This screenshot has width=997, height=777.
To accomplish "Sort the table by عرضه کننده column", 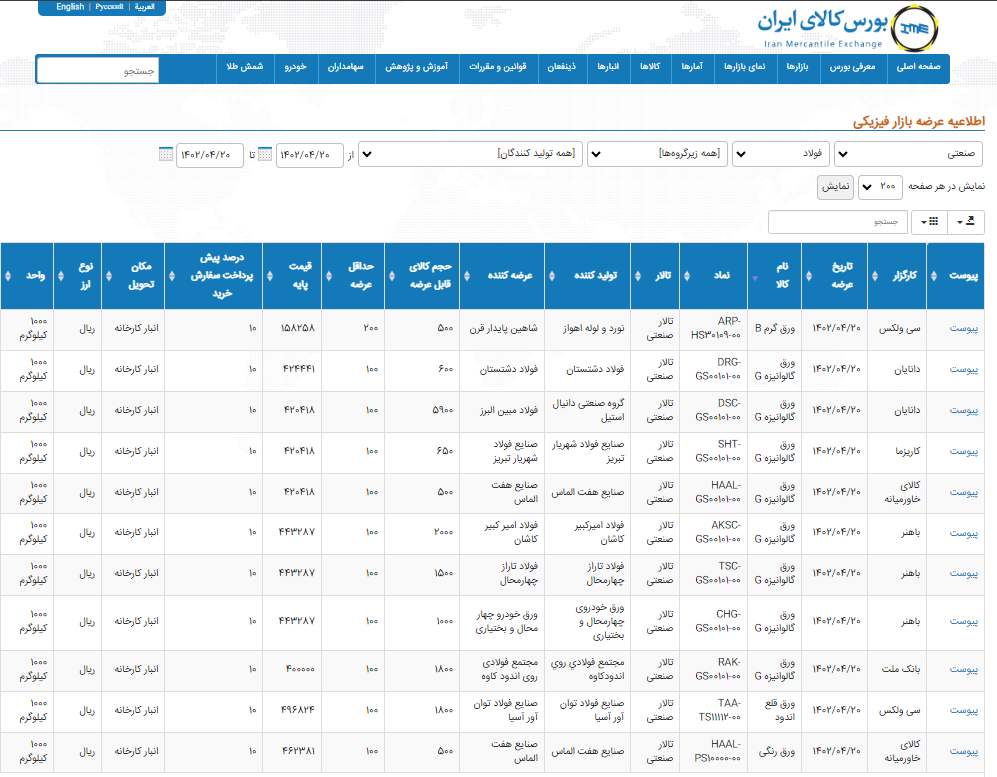I will pos(502,276).
